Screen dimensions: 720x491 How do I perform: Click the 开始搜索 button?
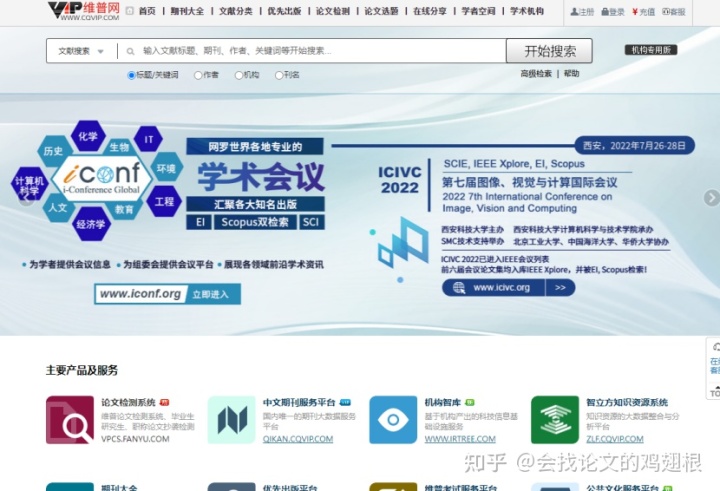tap(549, 51)
